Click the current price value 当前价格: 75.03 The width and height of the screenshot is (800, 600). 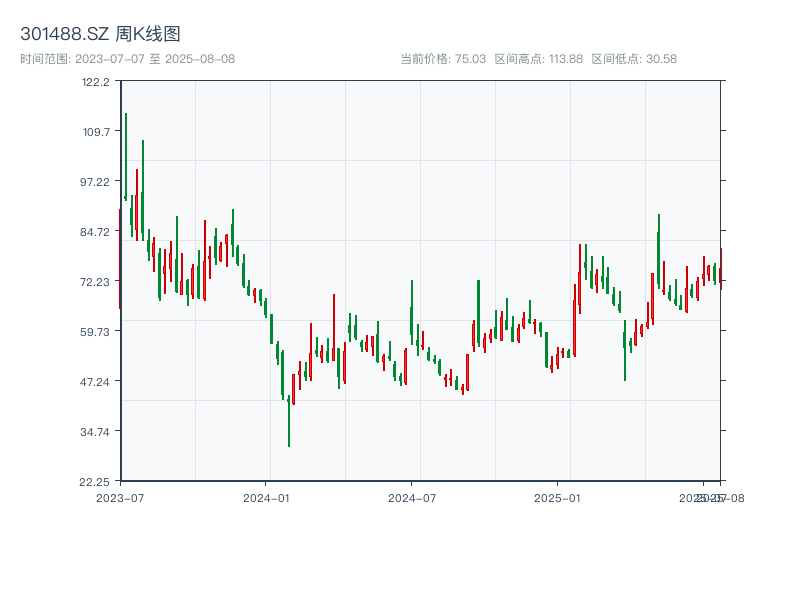pyautogui.click(x=443, y=59)
